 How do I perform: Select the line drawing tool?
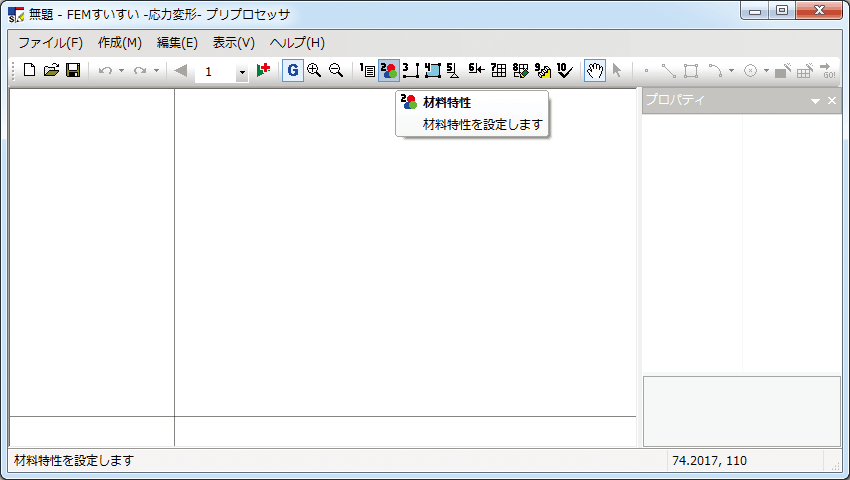pos(668,71)
